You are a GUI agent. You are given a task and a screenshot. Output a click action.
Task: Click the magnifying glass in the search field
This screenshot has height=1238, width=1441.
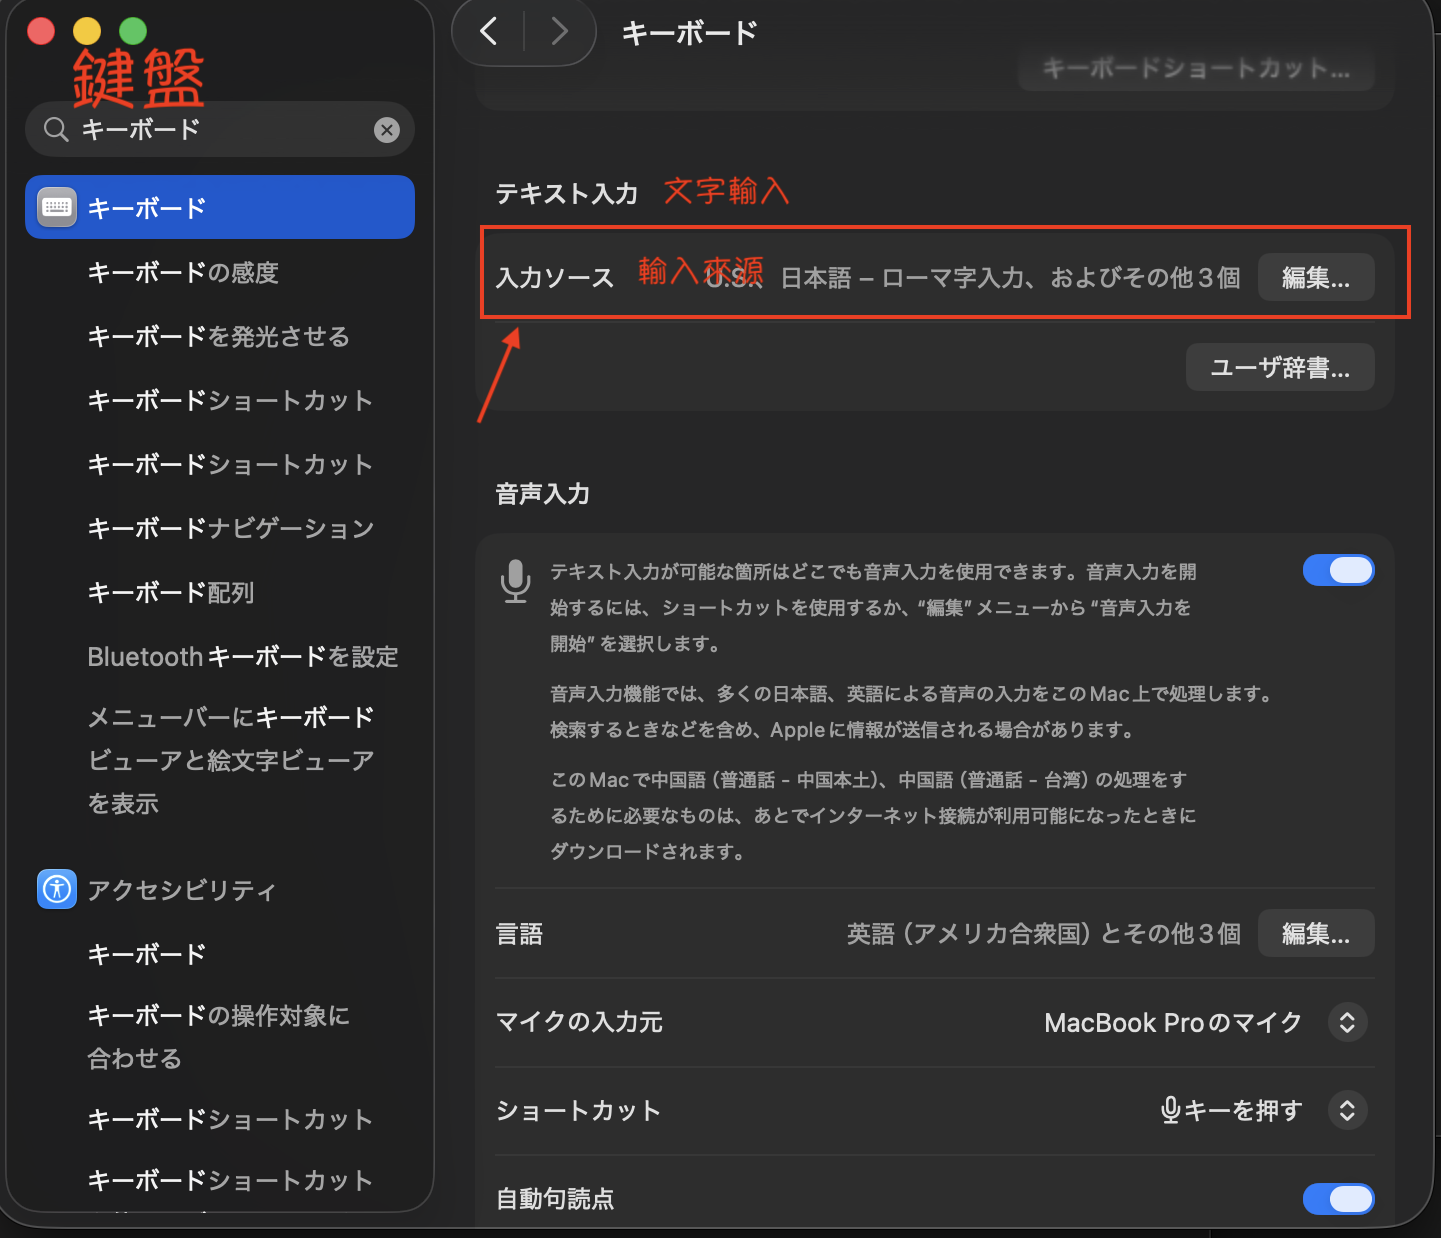tap(56, 129)
